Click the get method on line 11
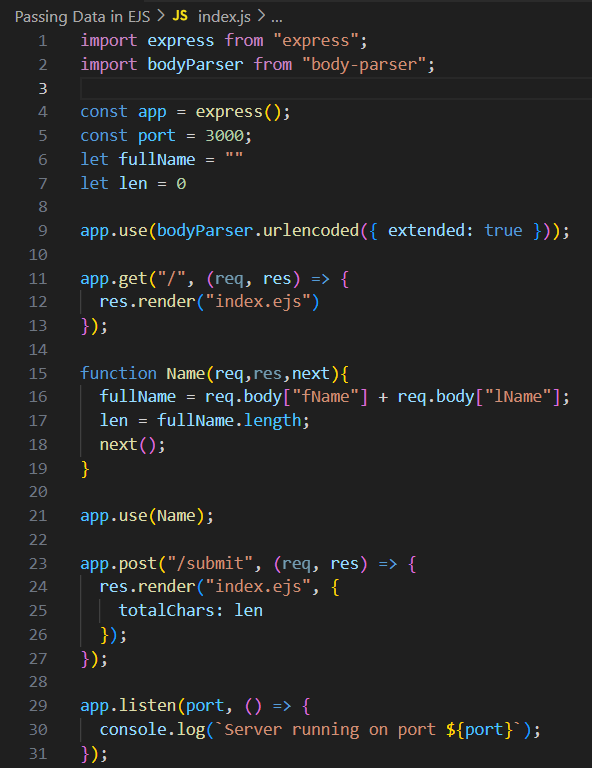The width and height of the screenshot is (592, 768). (x=133, y=279)
